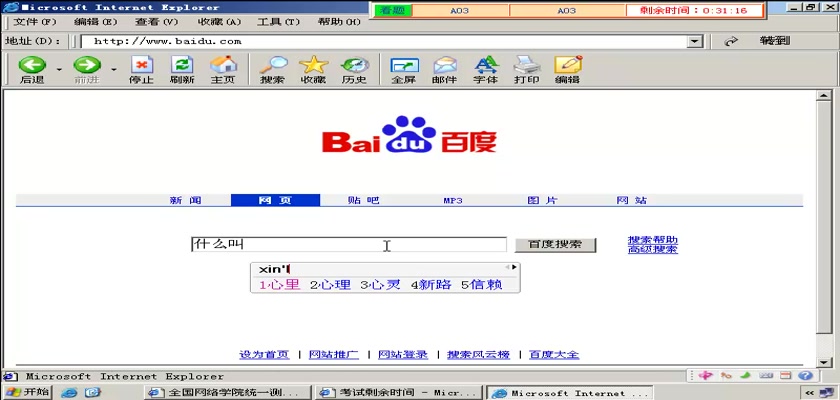Screen dimensions: 840x400
Task: Click in the Baidu search input field
Action: 349,245
